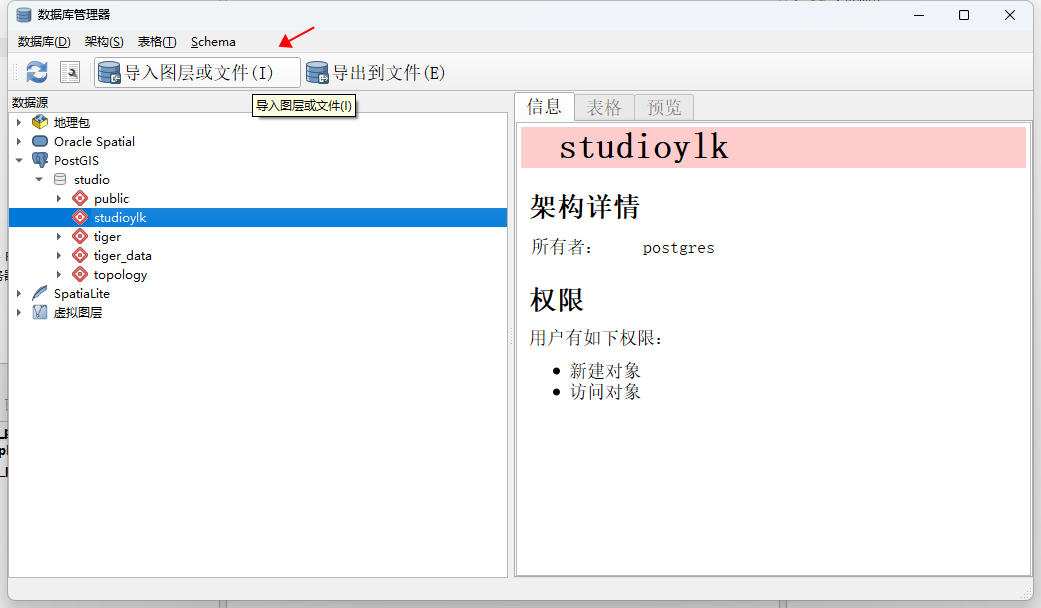
Task: Expand the 地理包 tree node
Action: coord(19,122)
